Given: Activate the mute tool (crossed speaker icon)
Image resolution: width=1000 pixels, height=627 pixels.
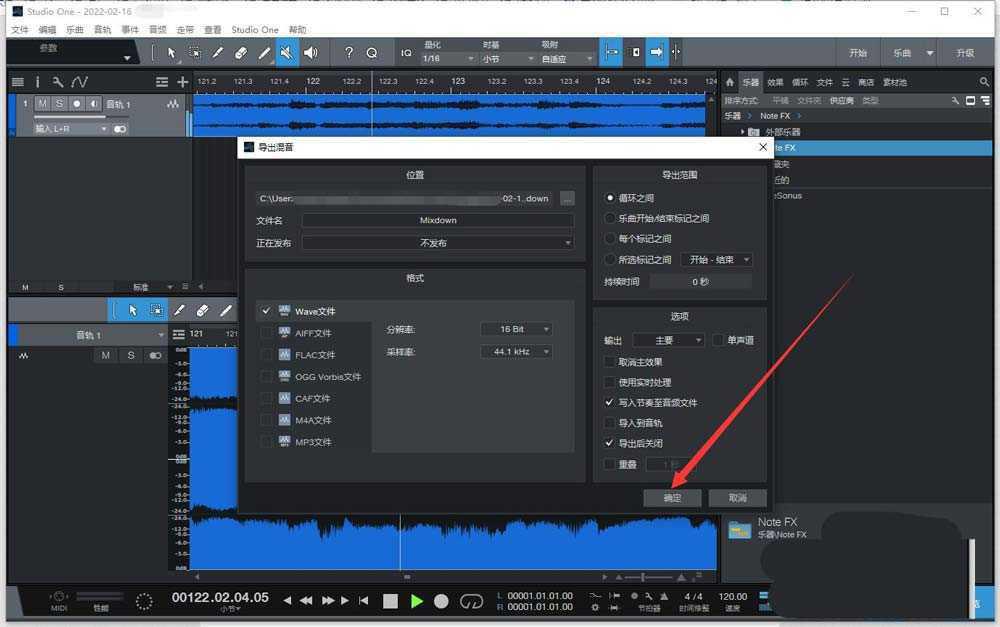Looking at the screenshot, I should click(x=288, y=53).
